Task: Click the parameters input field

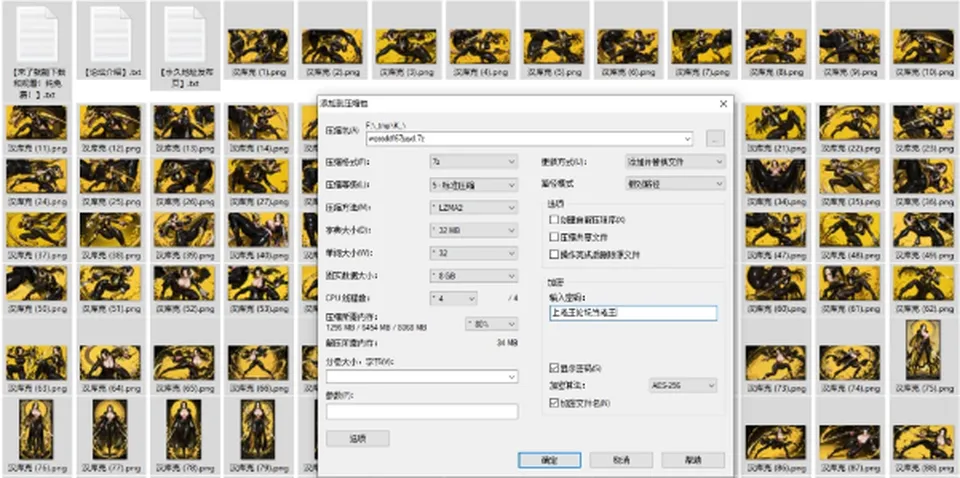Action: pos(422,412)
